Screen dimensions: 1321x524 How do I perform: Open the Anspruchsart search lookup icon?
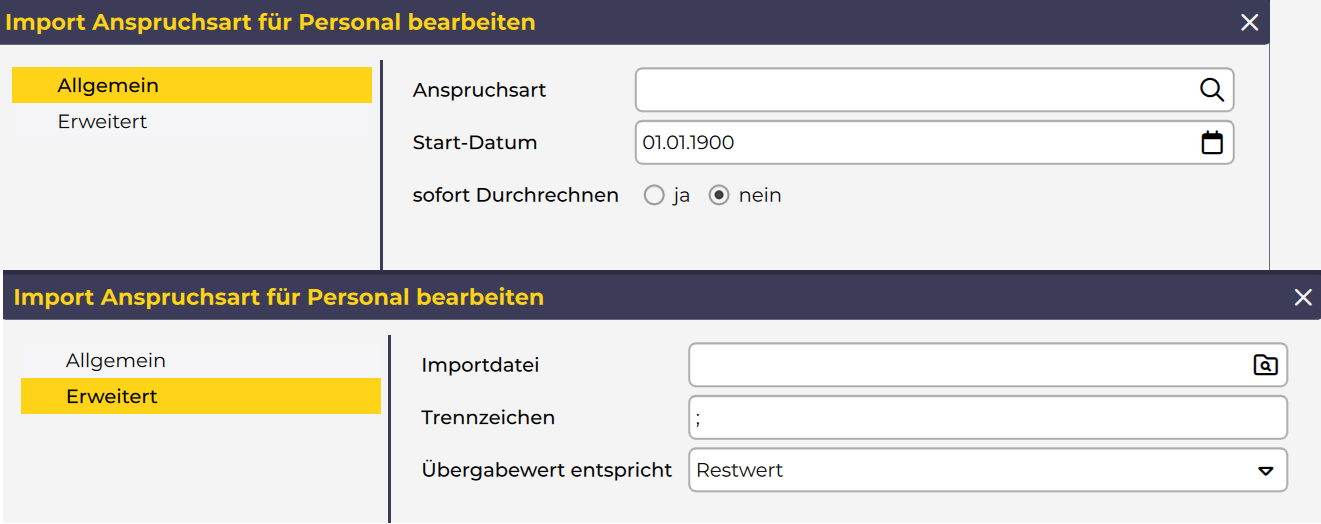pyautogui.click(x=1212, y=90)
